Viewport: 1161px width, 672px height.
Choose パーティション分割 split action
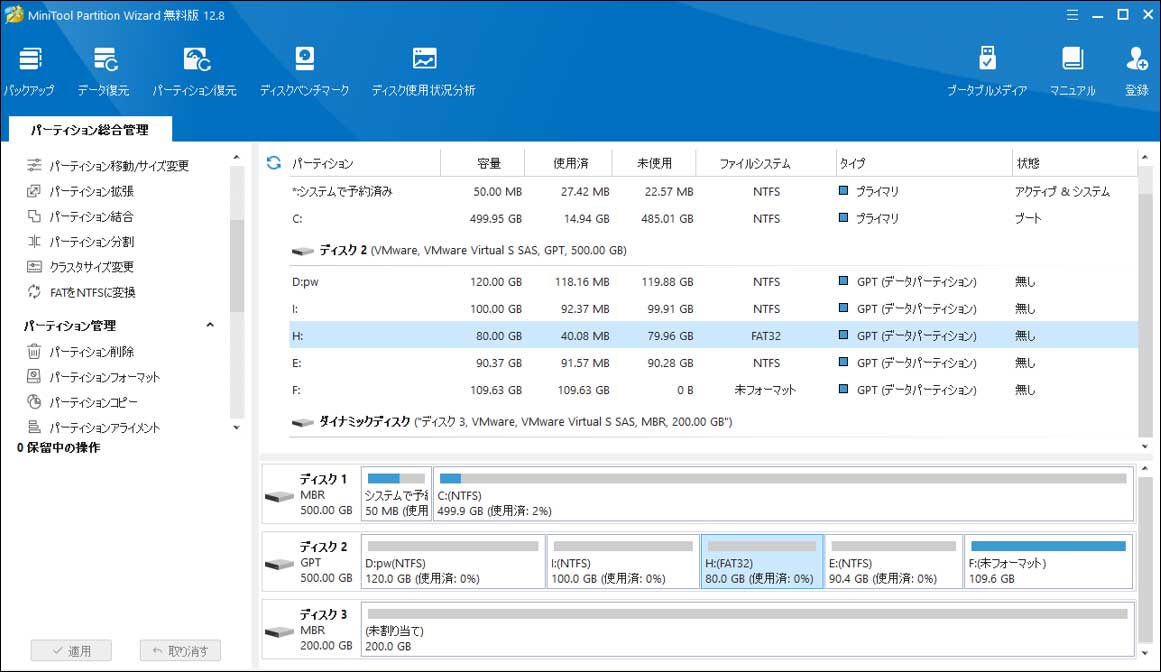[81, 241]
